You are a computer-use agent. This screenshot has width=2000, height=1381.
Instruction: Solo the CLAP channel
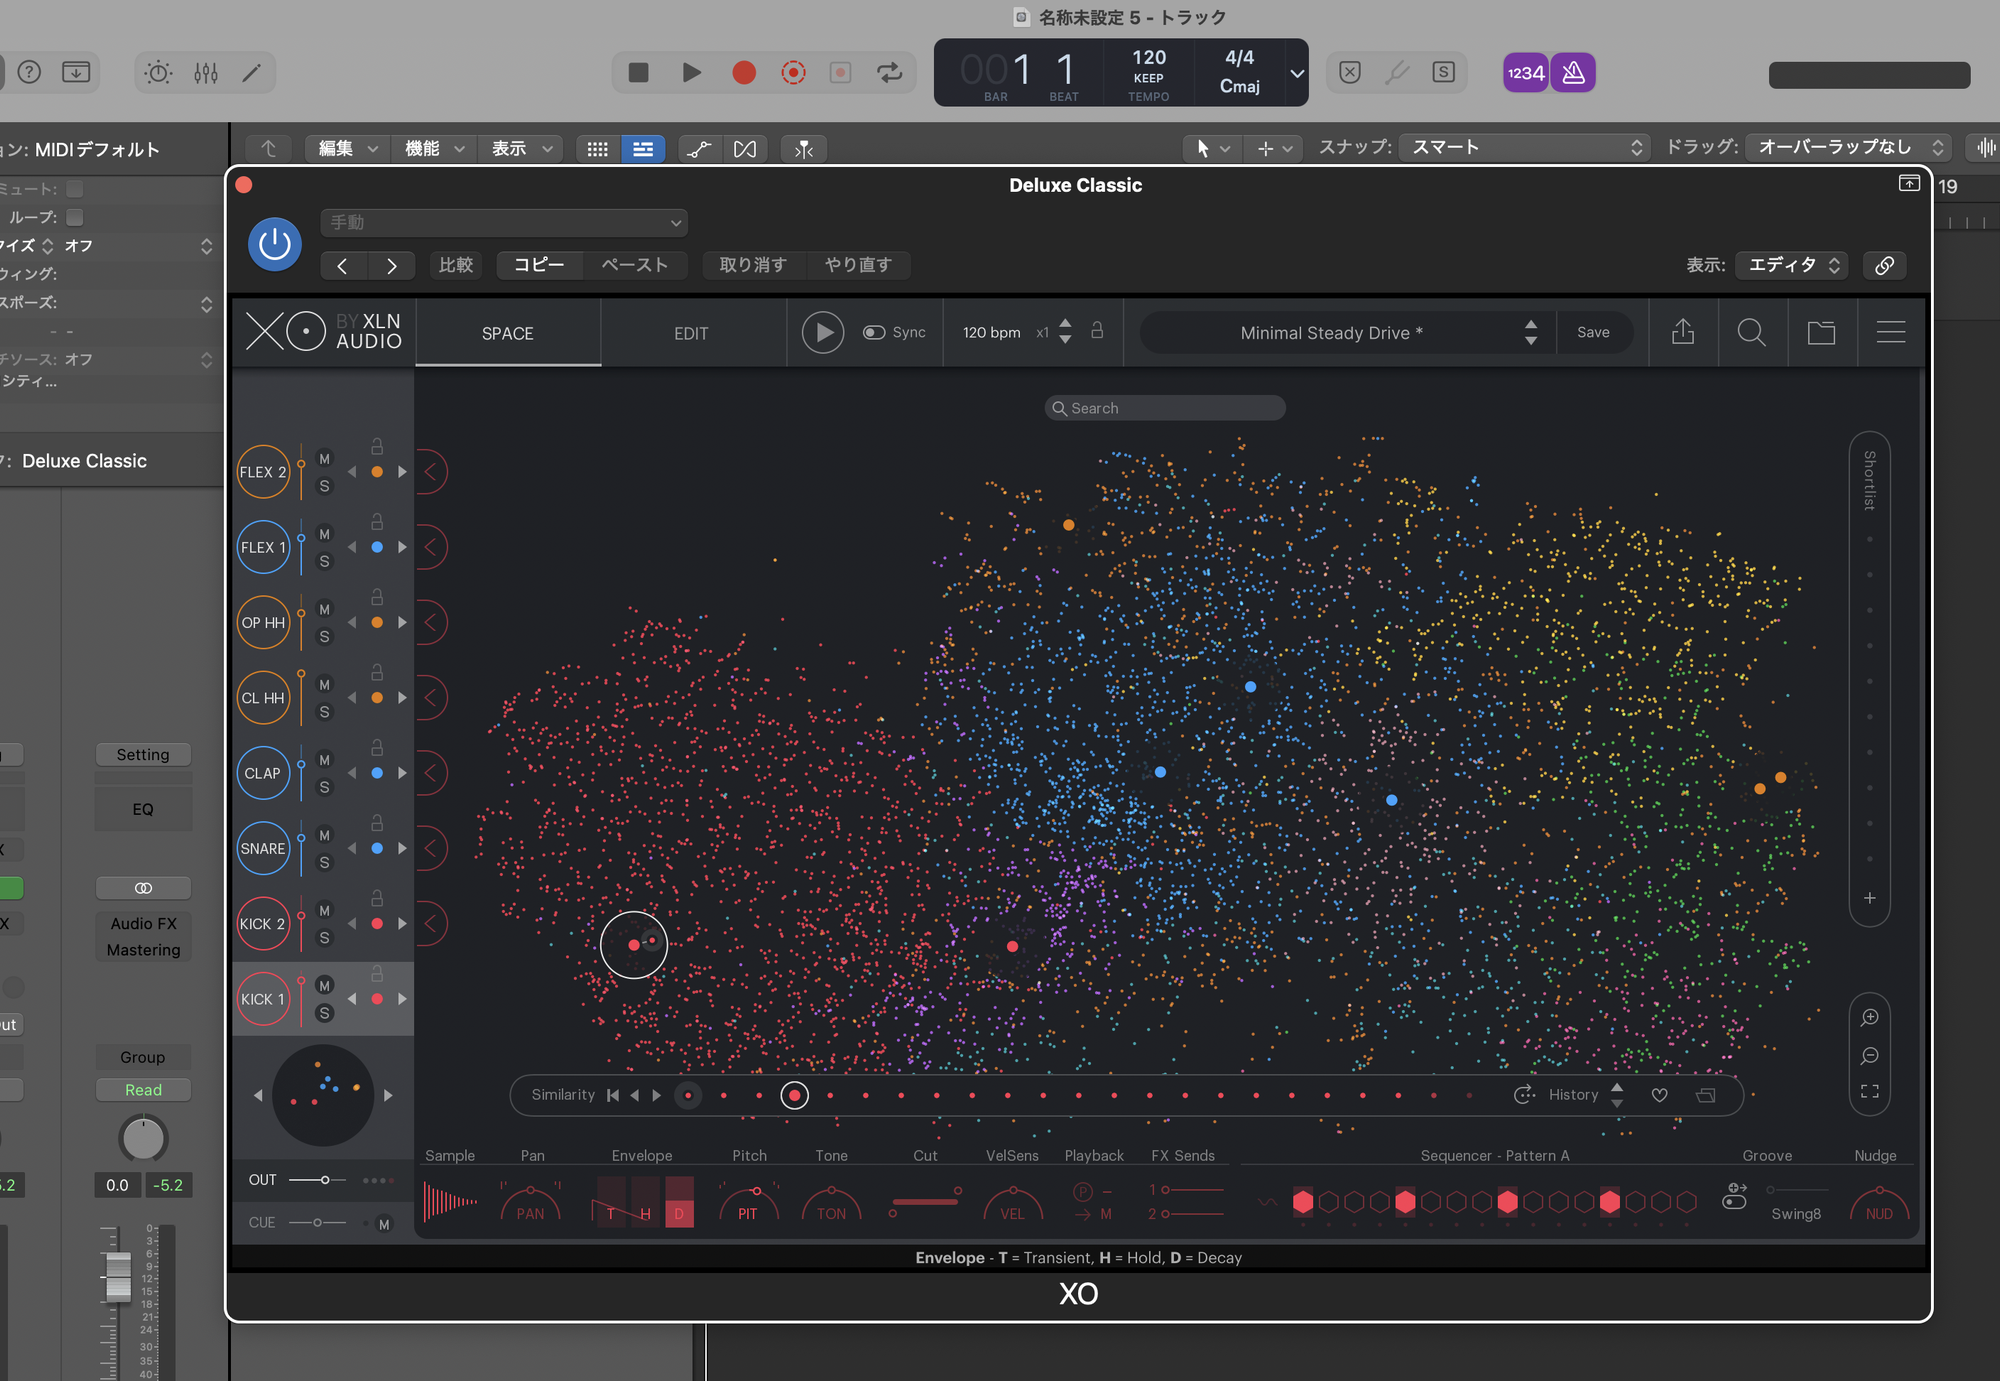point(324,788)
